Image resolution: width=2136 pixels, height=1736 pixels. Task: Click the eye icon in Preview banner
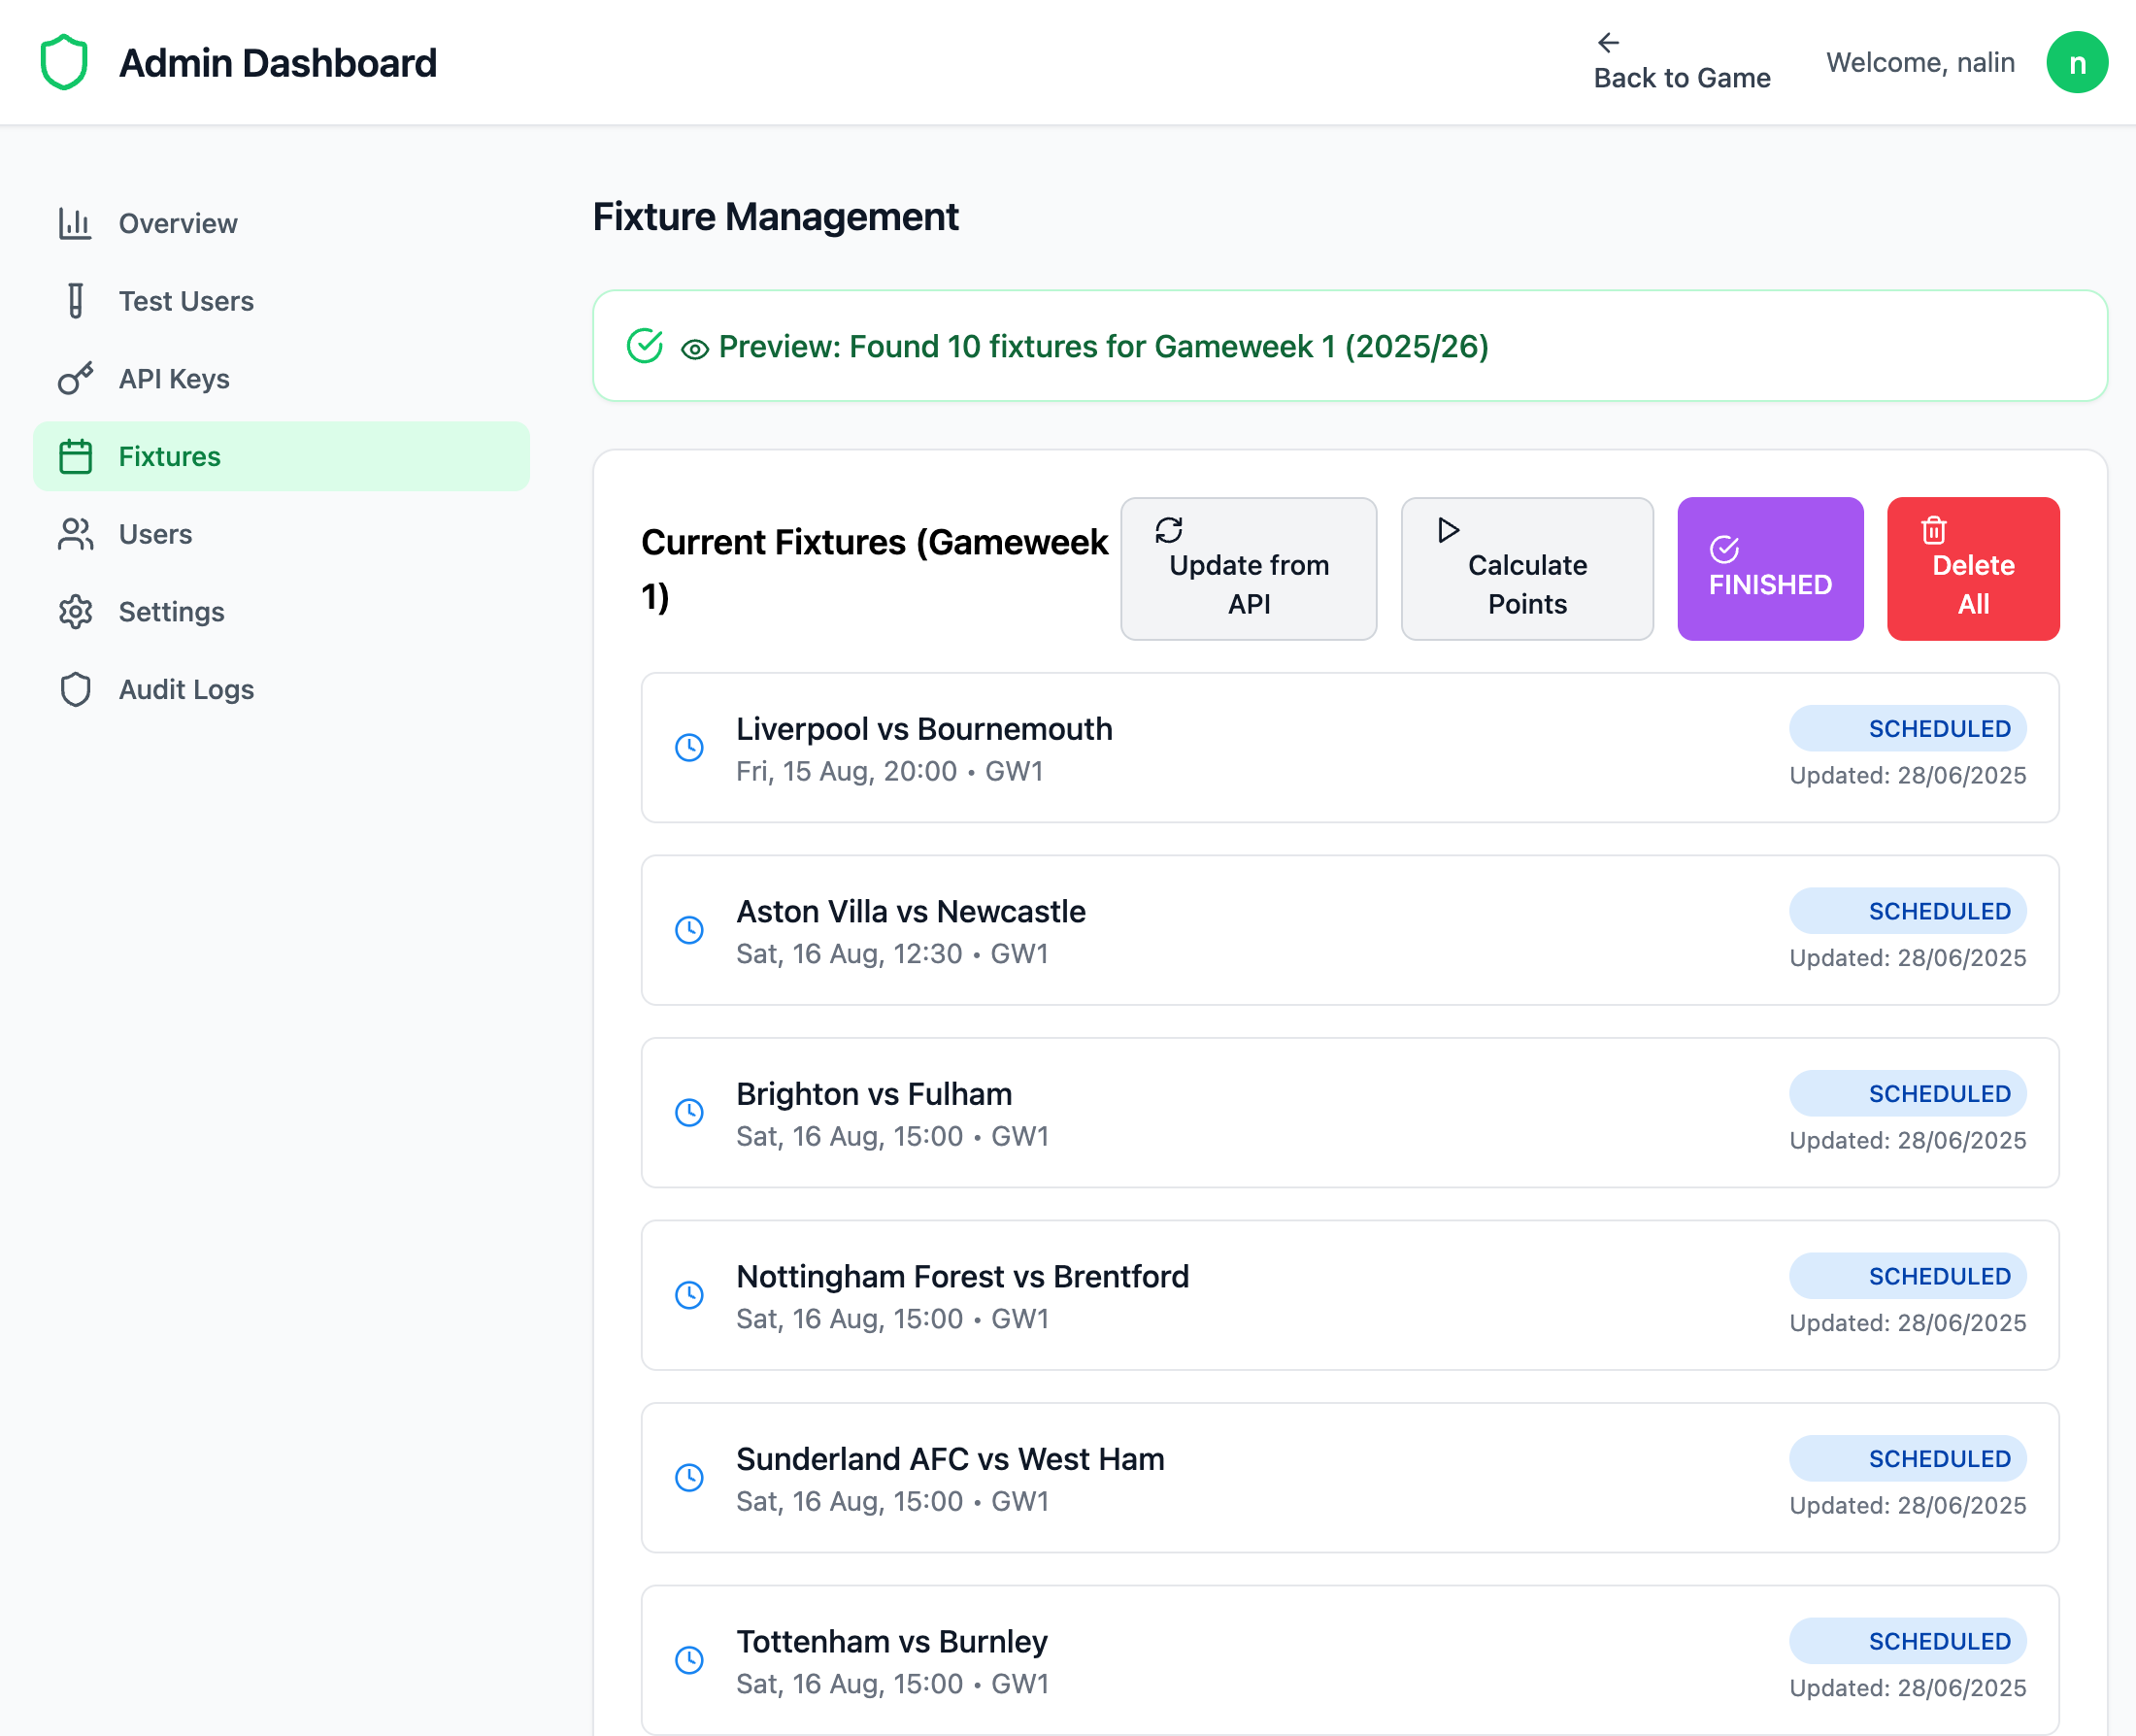[694, 349]
